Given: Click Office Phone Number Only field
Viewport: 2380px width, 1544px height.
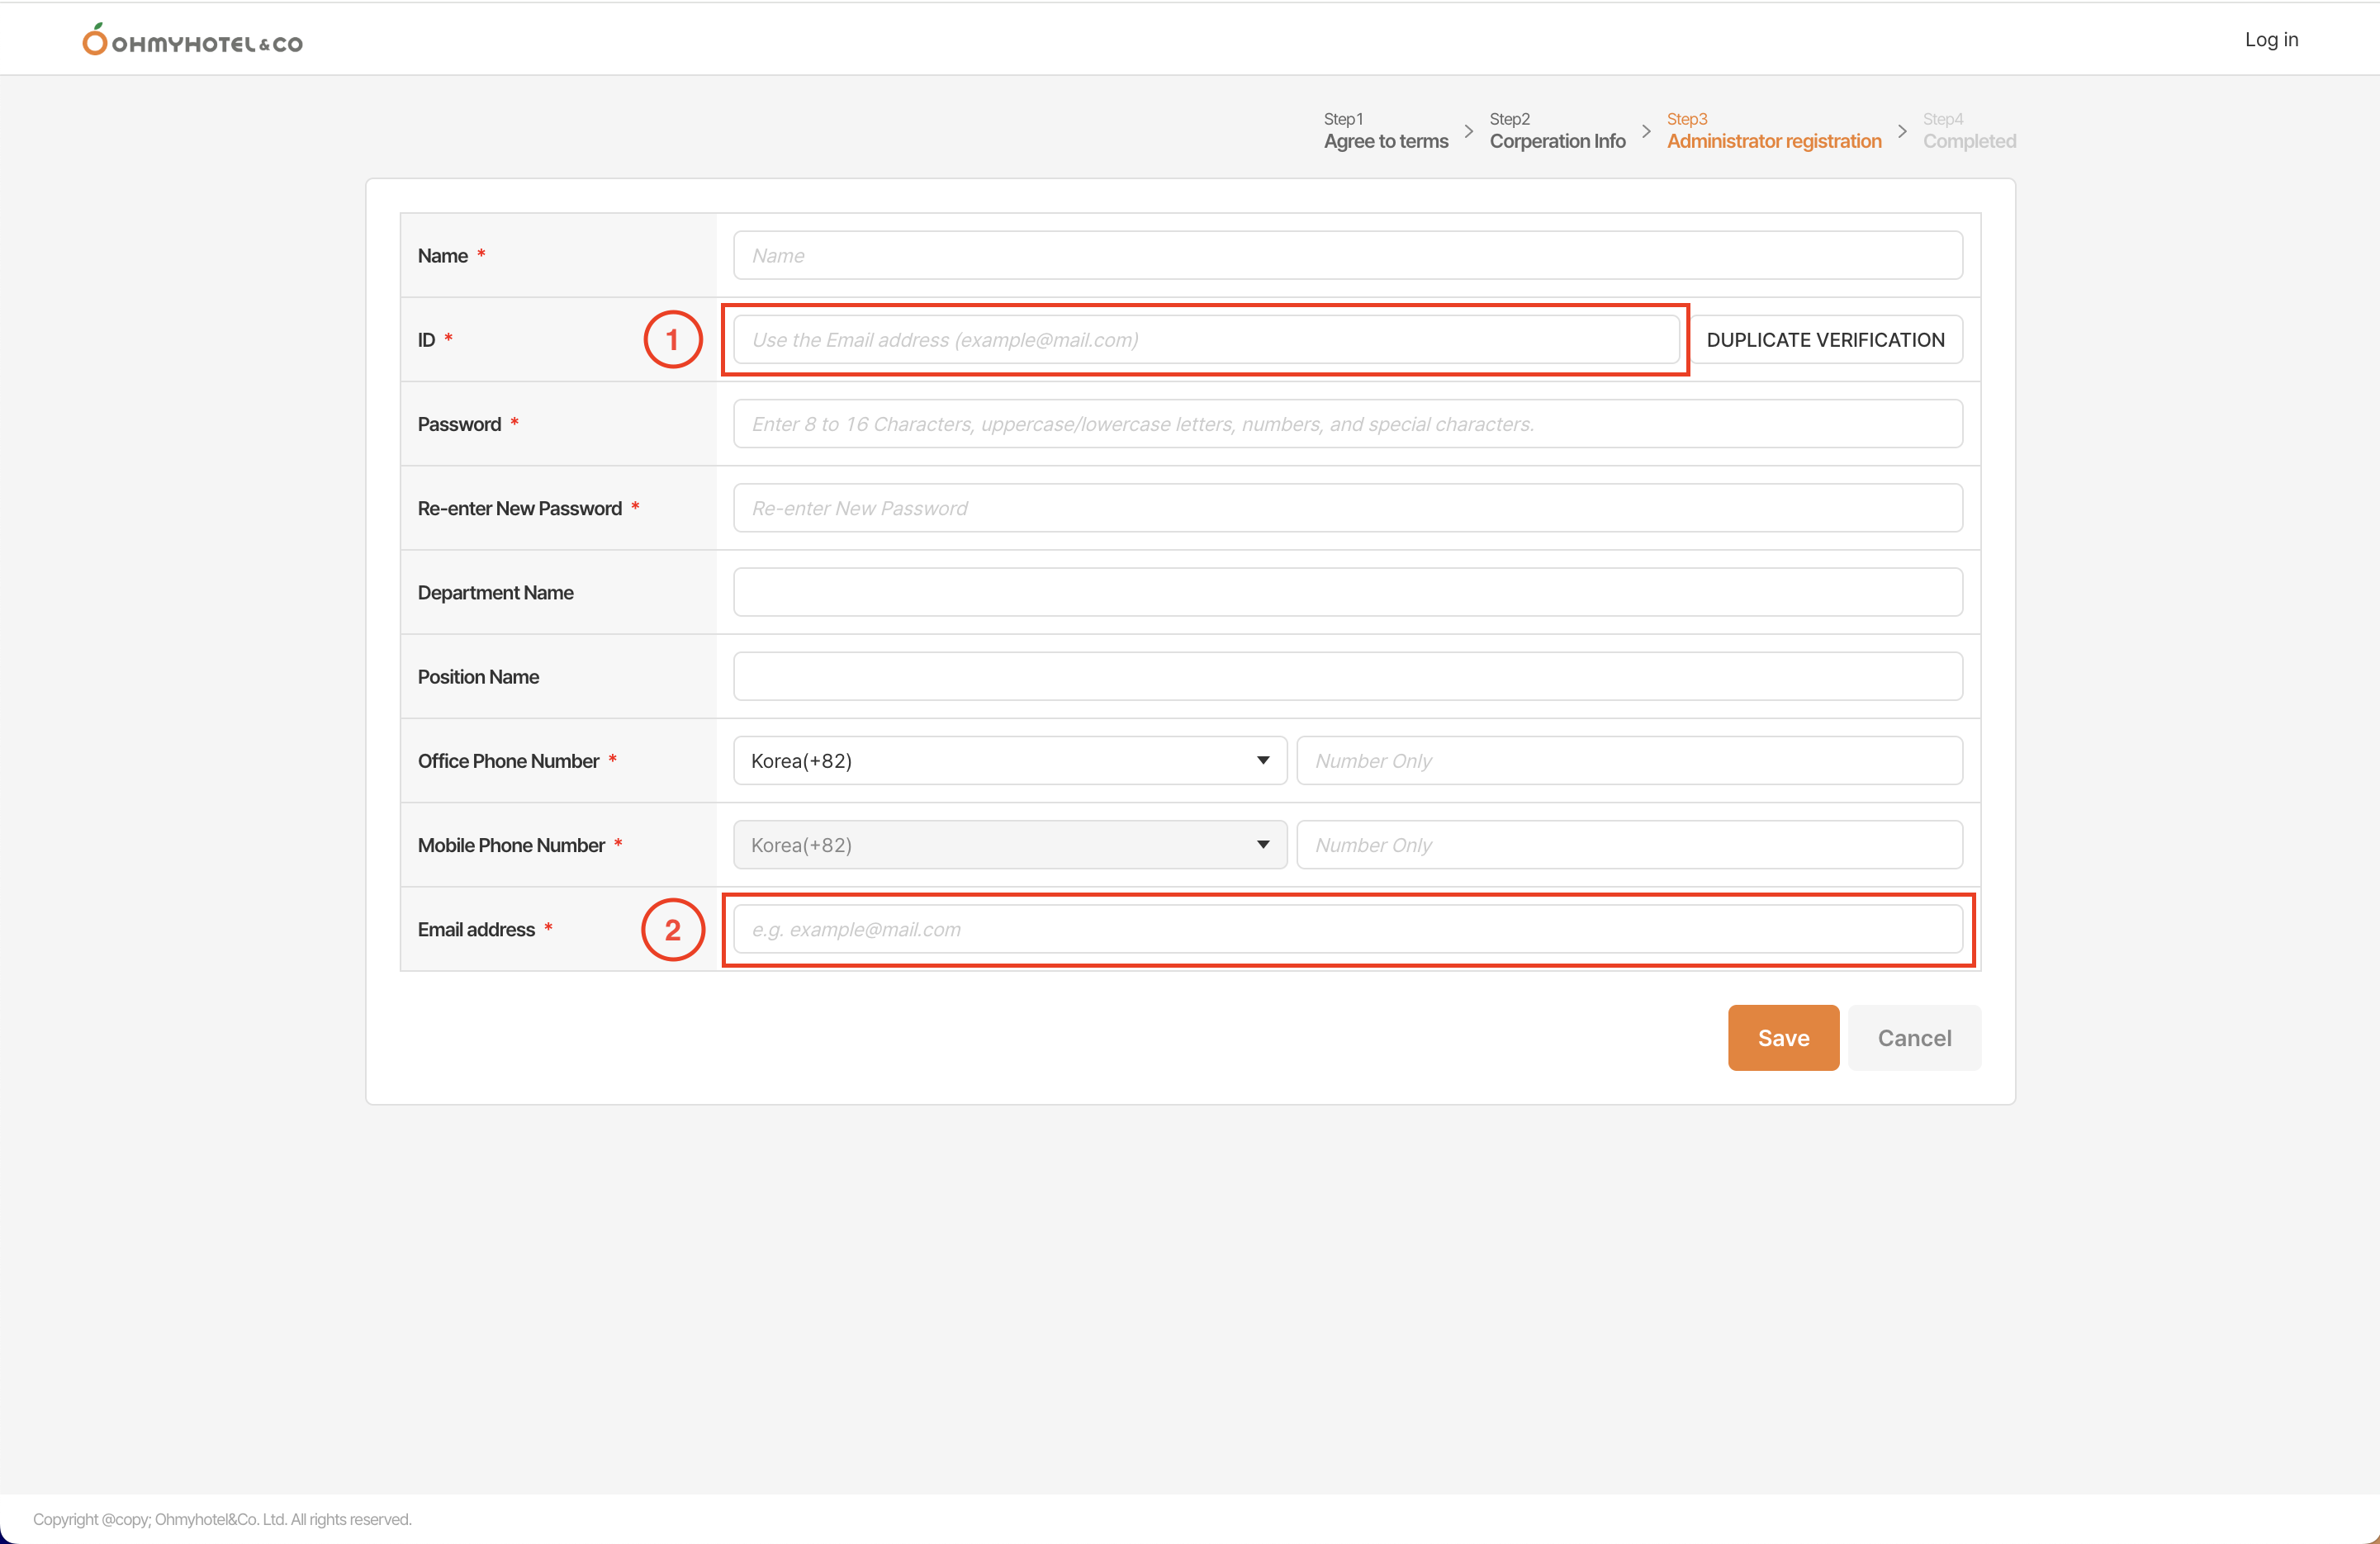Looking at the screenshot, I should (1628, 761).
